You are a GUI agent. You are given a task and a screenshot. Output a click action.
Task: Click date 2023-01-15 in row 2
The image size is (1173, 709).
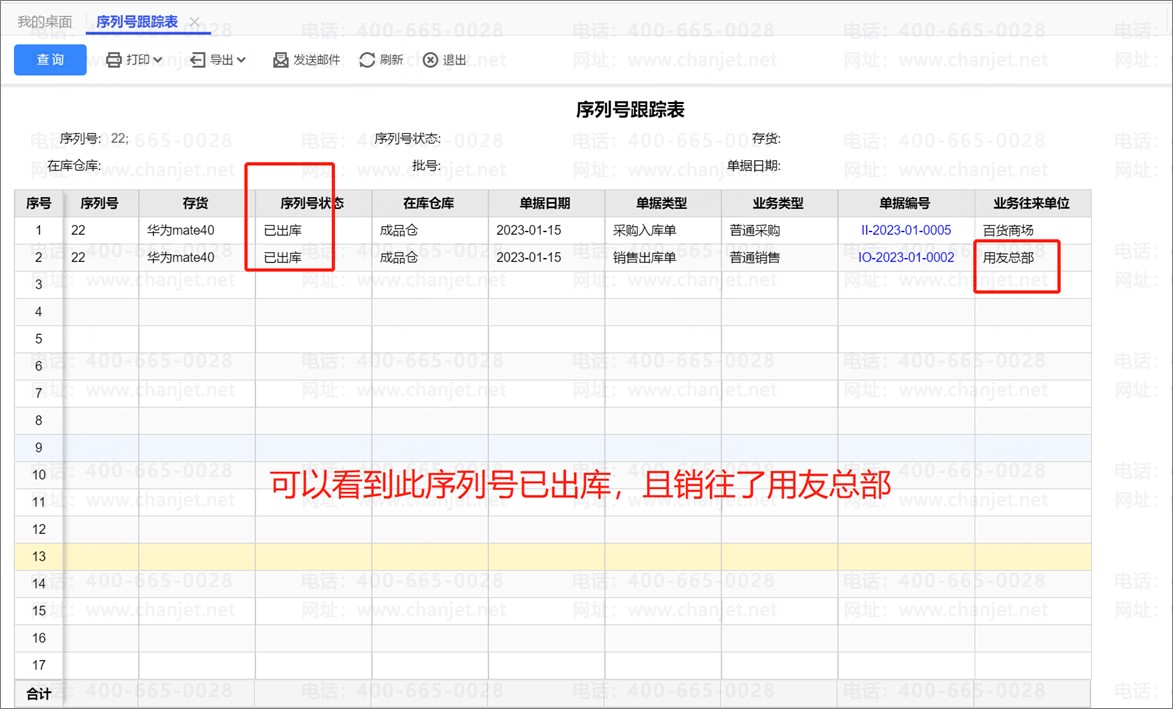click(529, 257)
